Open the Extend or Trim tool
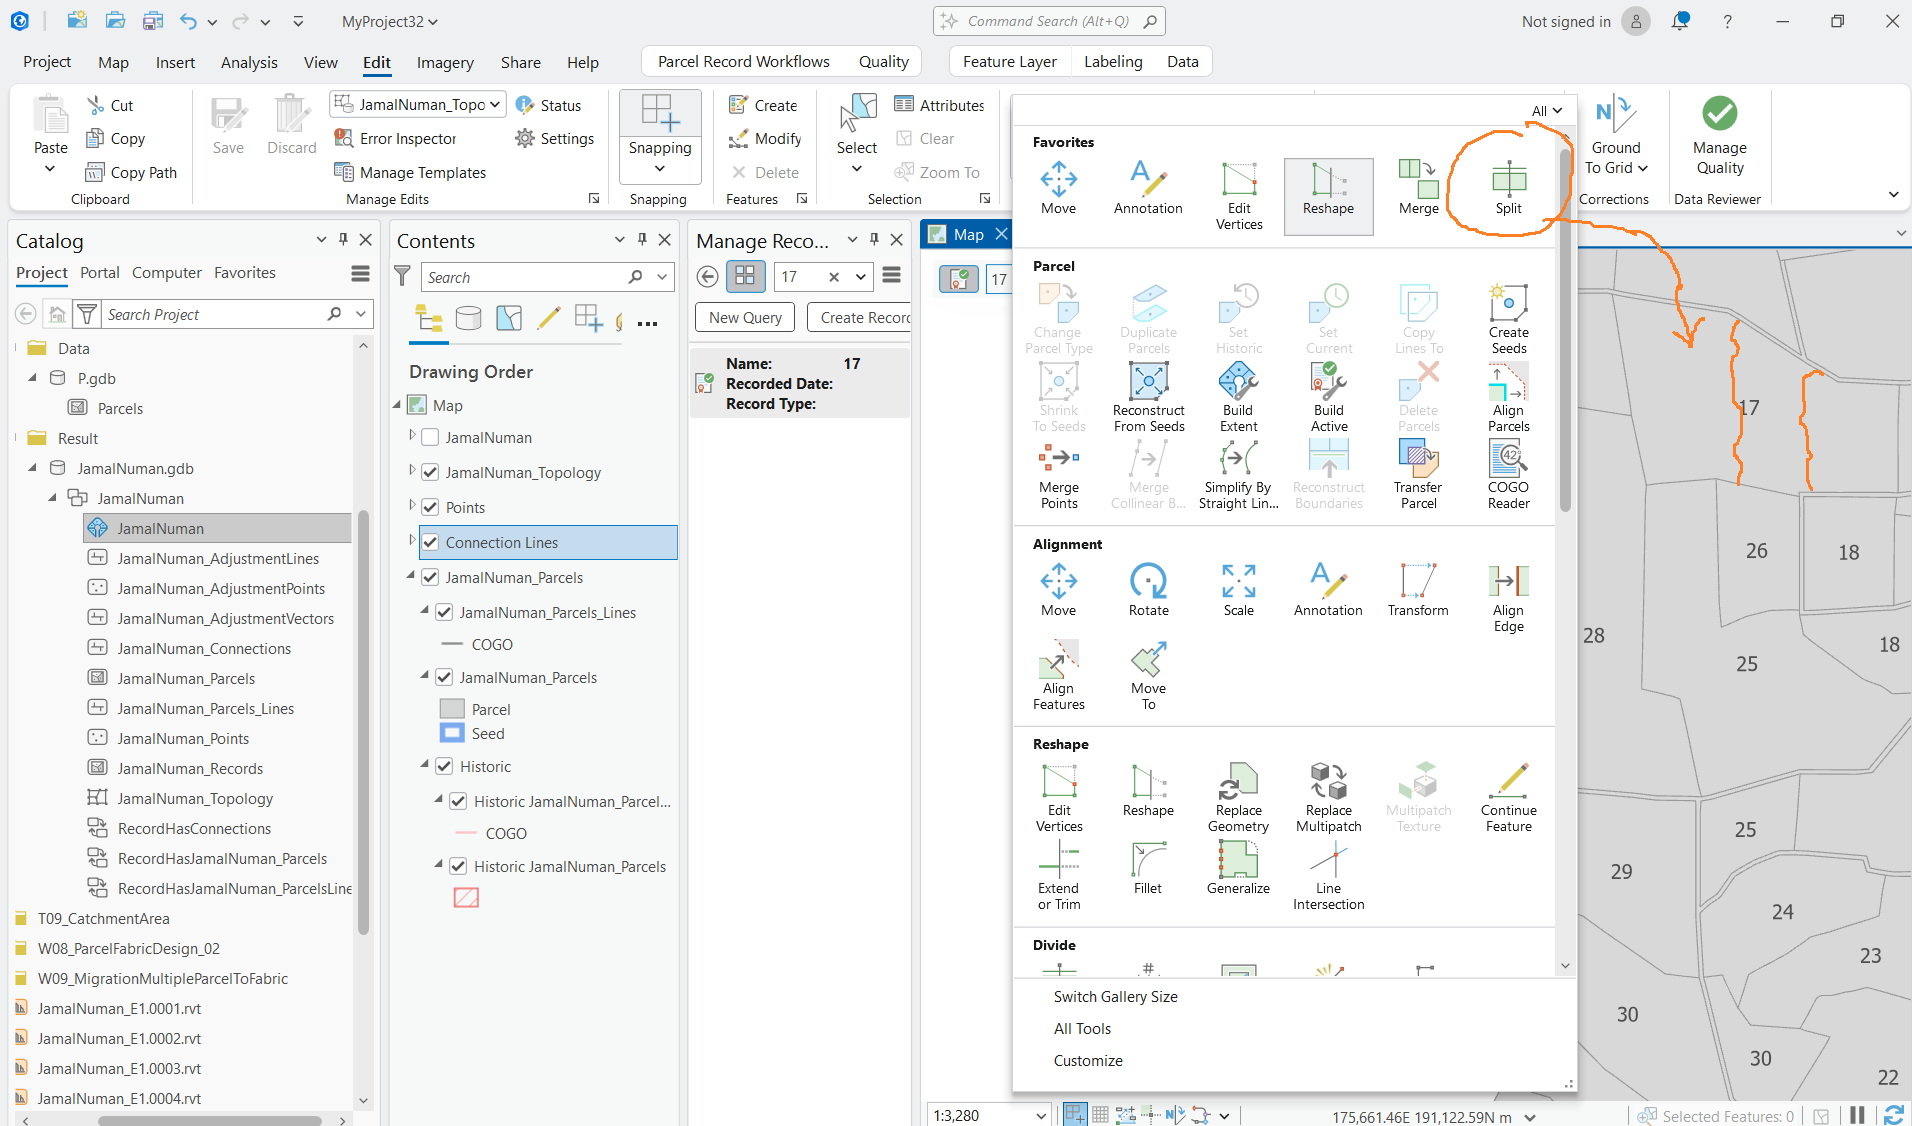 (x=1059, y=876)
